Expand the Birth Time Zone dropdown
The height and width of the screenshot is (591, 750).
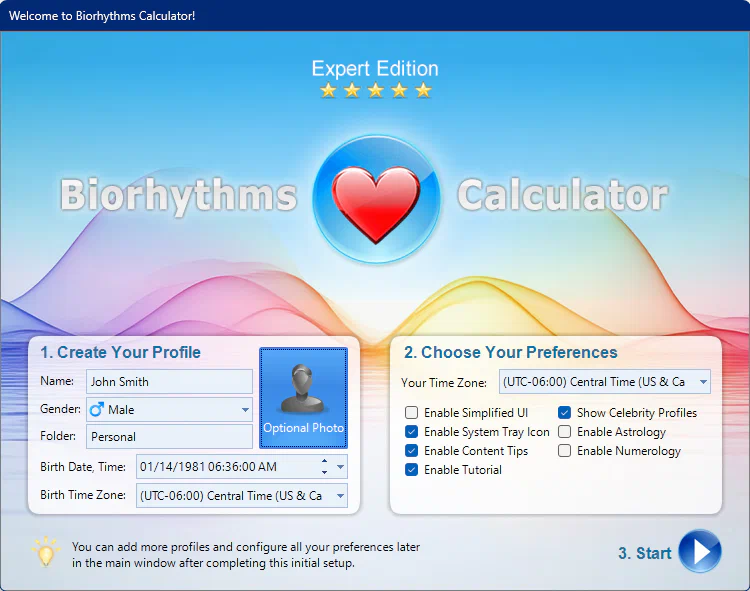point(340,495)
